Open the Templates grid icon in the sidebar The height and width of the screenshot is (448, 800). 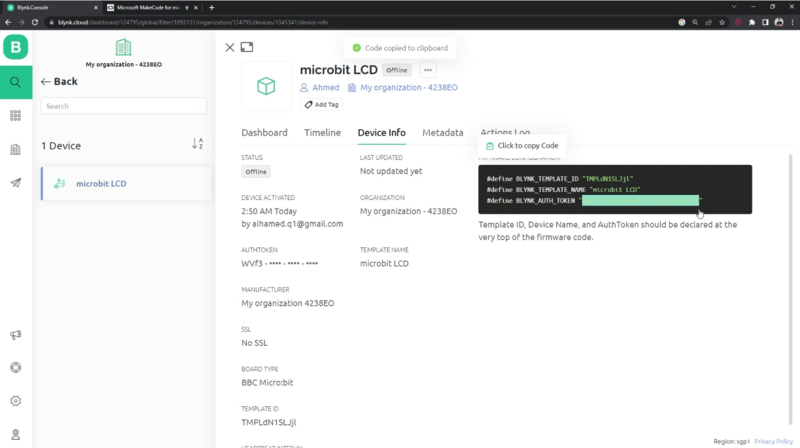coord(16,116)
